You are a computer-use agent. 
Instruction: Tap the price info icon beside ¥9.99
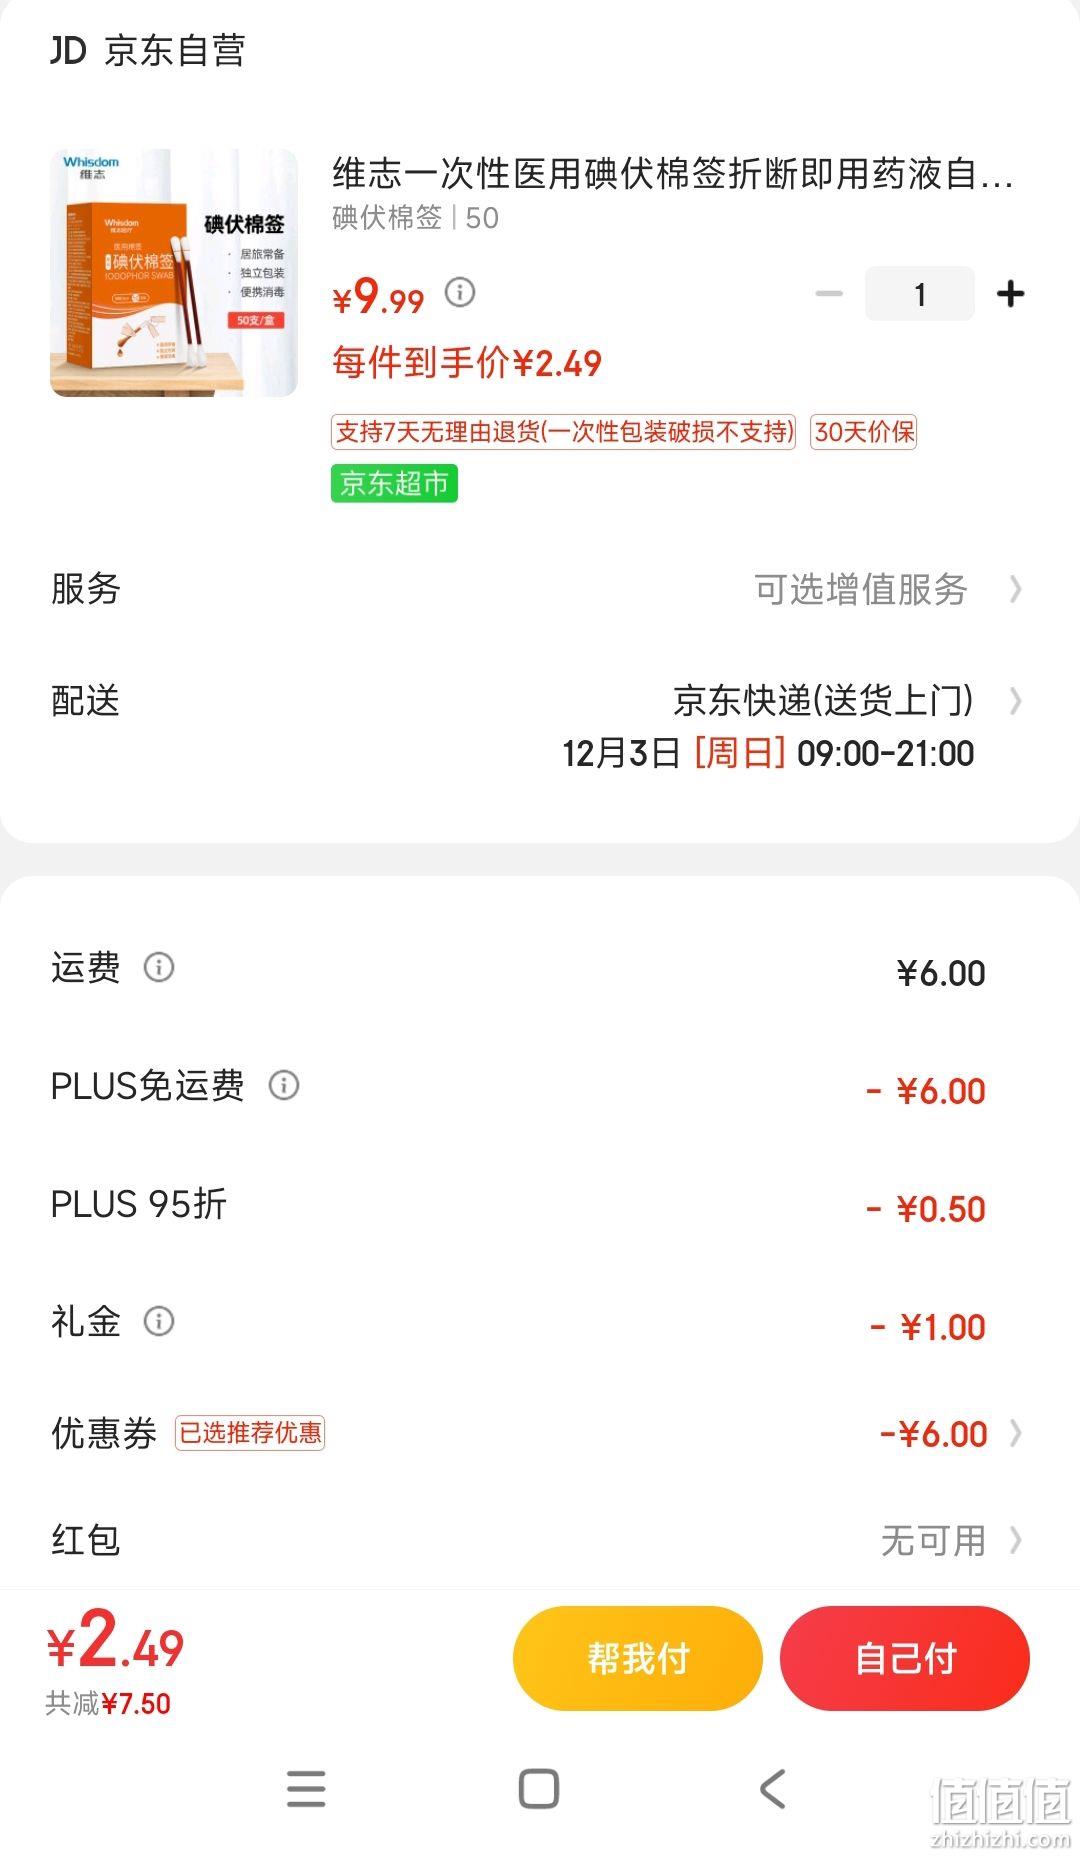click(460, 293)
